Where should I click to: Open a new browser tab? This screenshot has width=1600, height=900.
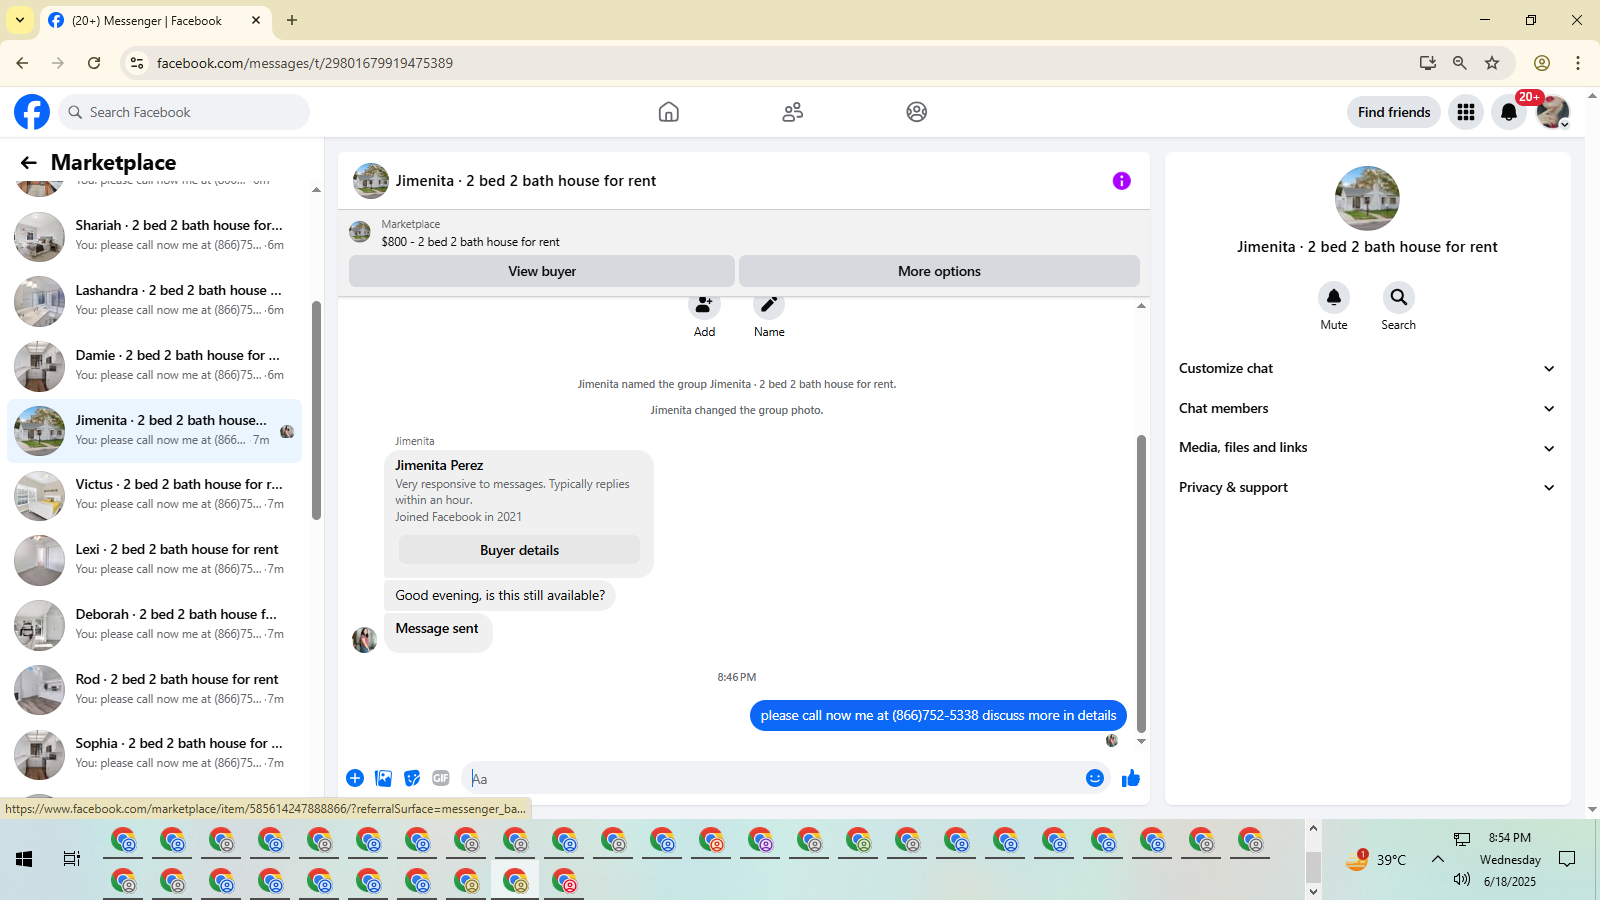click(x=292, y=20)
